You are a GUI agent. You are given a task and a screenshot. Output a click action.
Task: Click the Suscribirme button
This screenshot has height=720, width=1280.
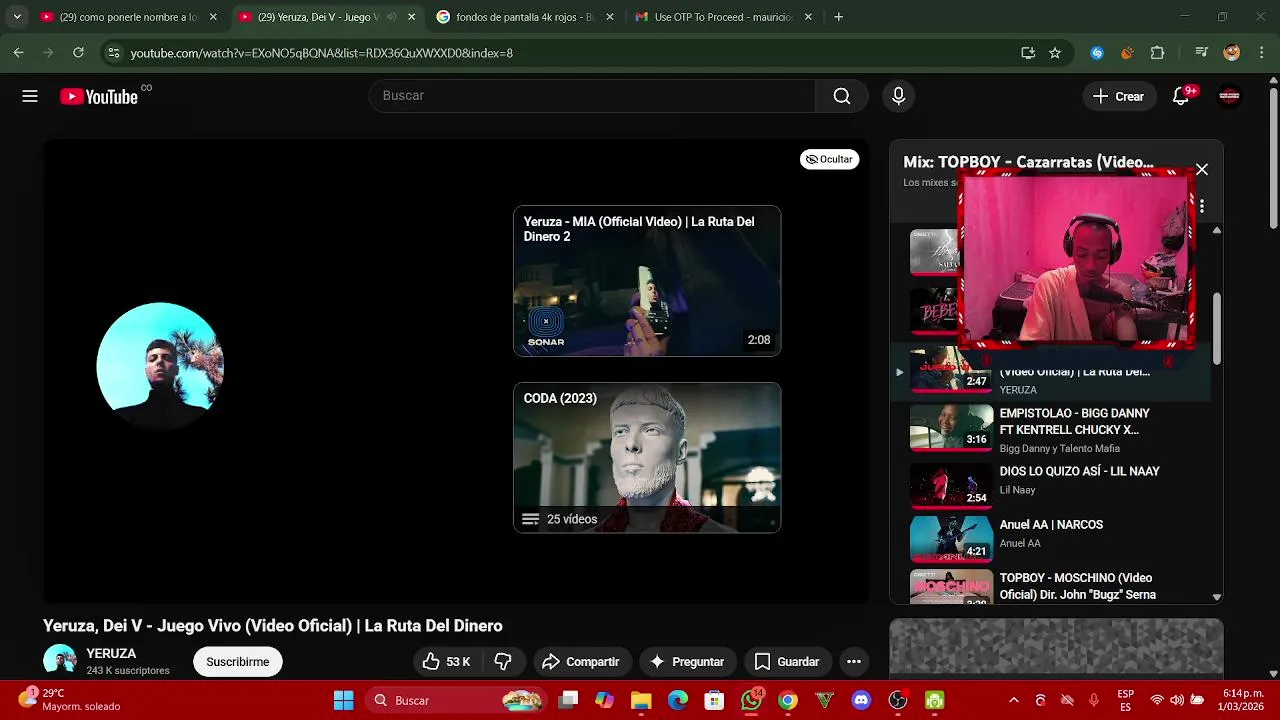(238, 662)
